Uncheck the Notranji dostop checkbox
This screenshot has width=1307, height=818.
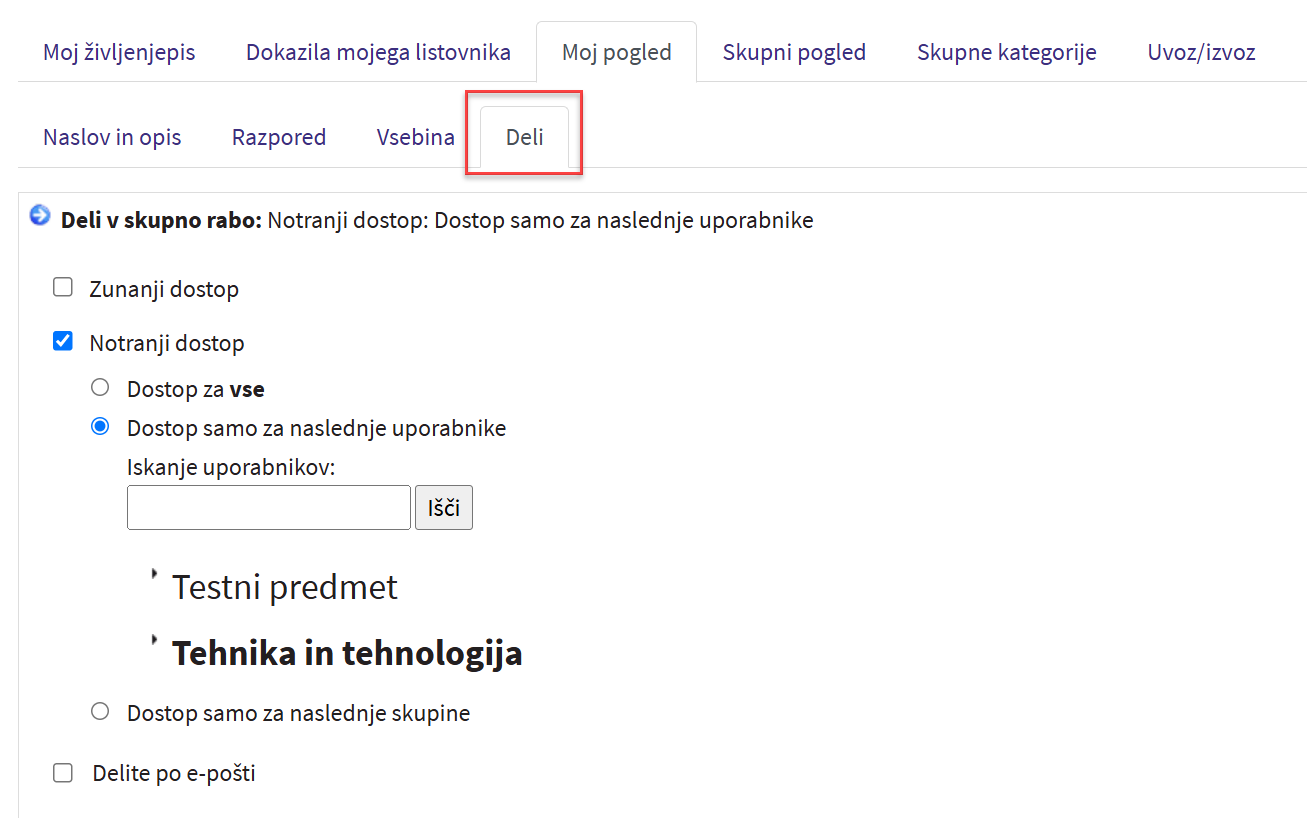click(x=63, y=342)
